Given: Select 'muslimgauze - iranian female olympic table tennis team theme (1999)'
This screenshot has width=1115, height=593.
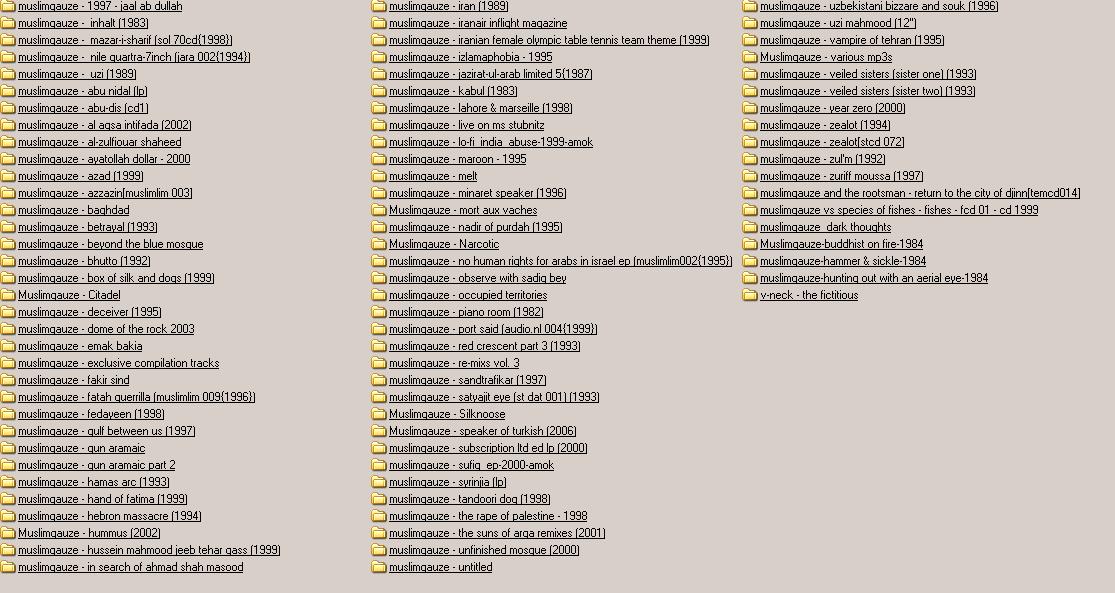Looking at the screenshot, I should tap(549, 40).
